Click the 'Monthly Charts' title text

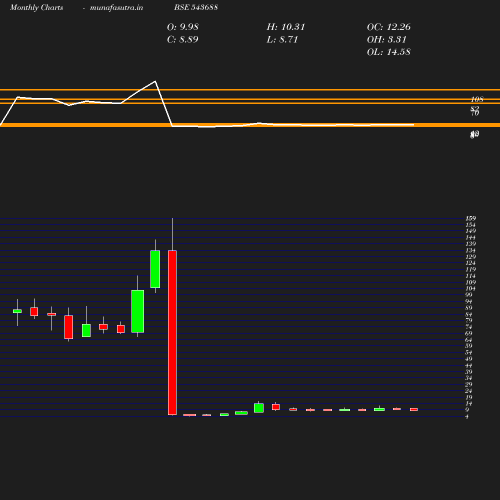(x=36, y=8)
